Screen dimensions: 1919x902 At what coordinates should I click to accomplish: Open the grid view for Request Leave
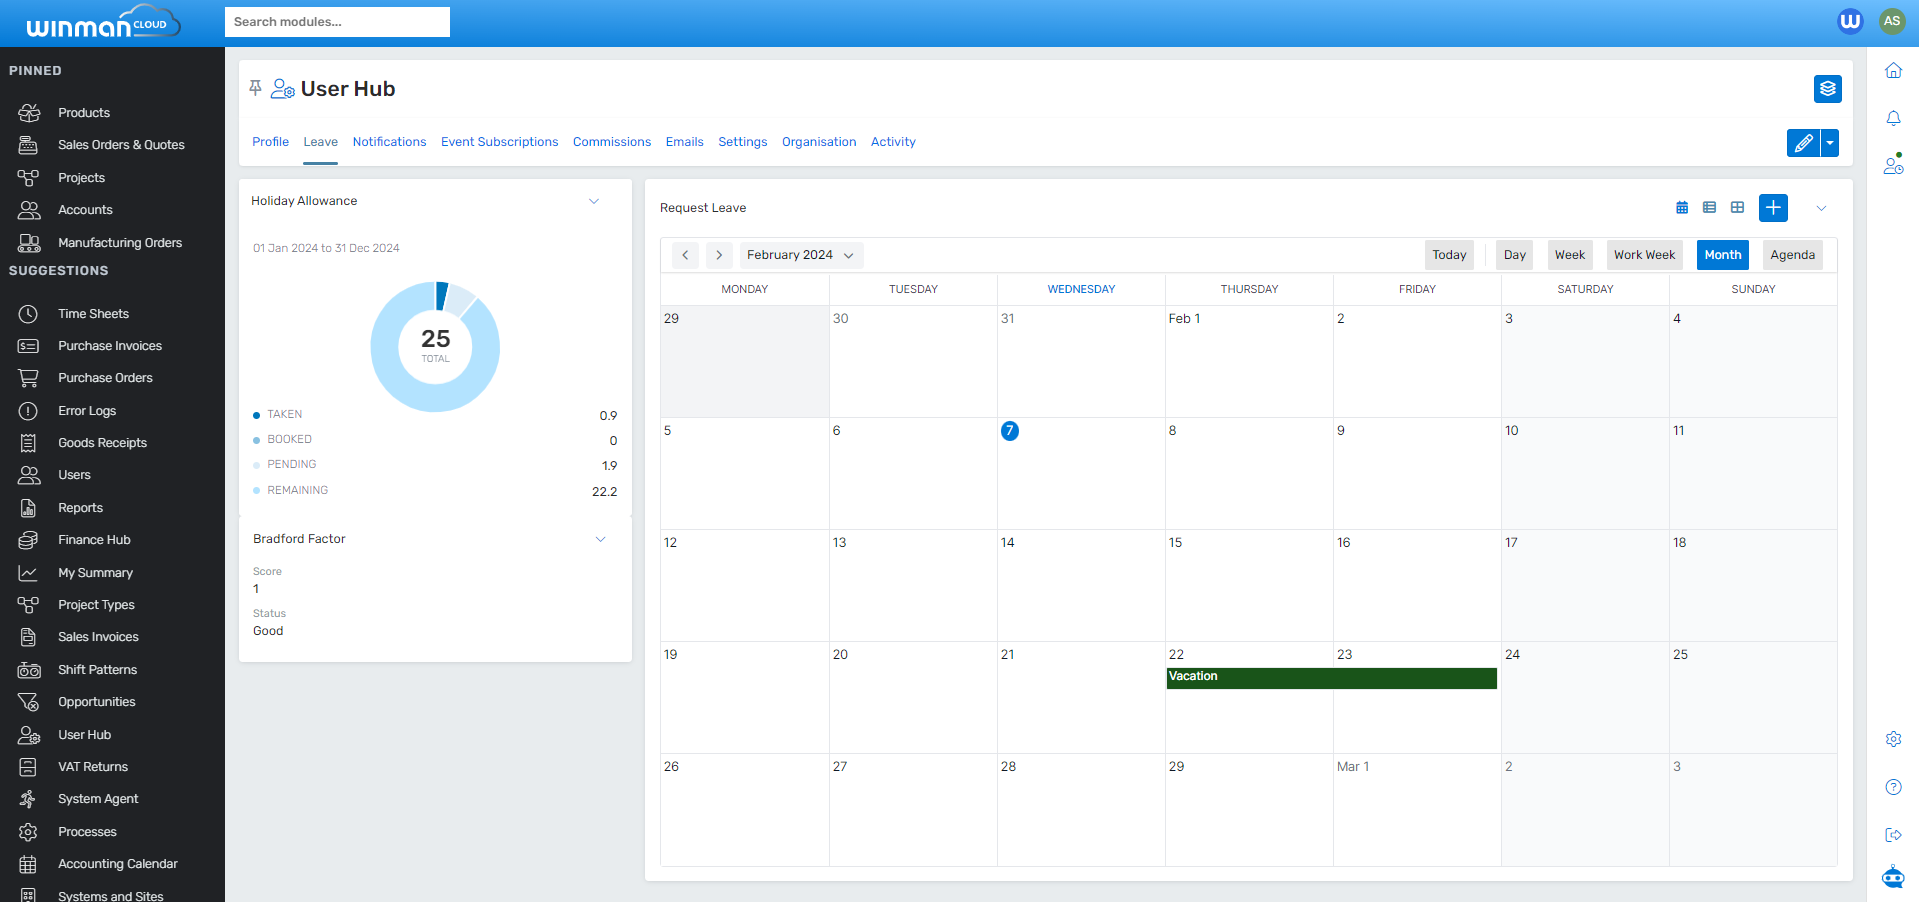pyautogui.click(x=1737, y=207)
